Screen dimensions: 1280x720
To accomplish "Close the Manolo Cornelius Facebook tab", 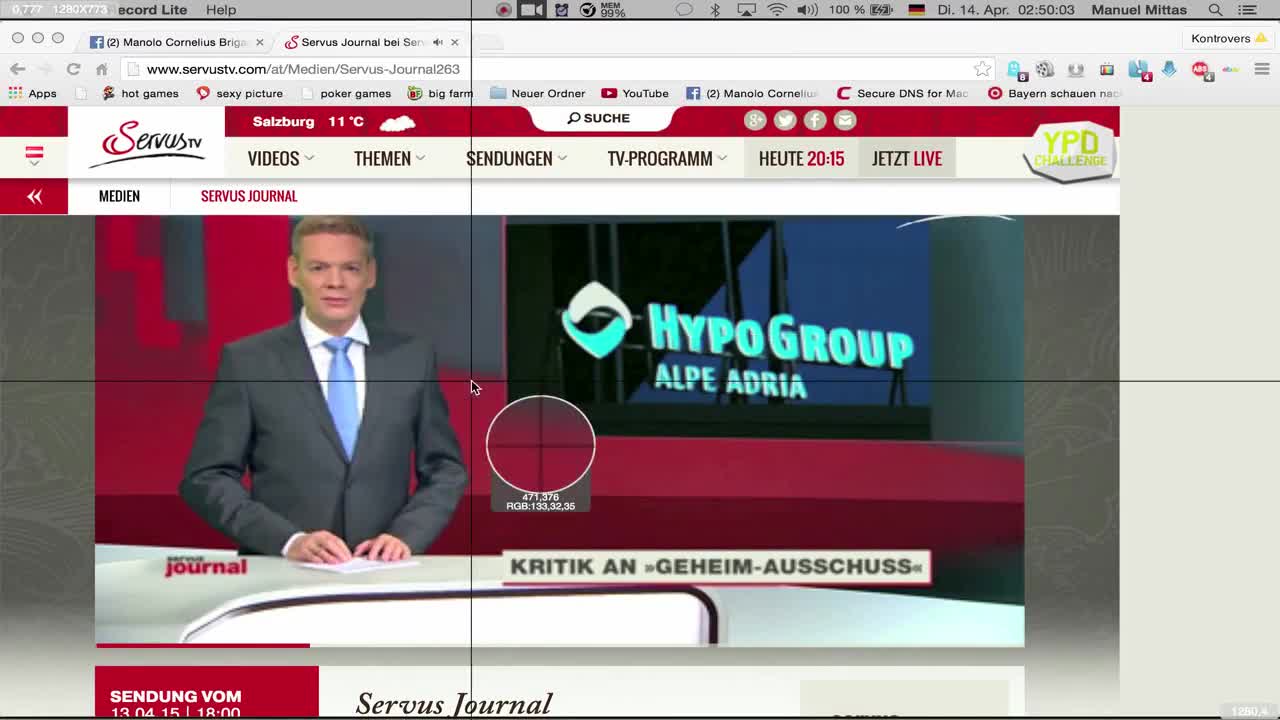I will click(x=259, y=42).
